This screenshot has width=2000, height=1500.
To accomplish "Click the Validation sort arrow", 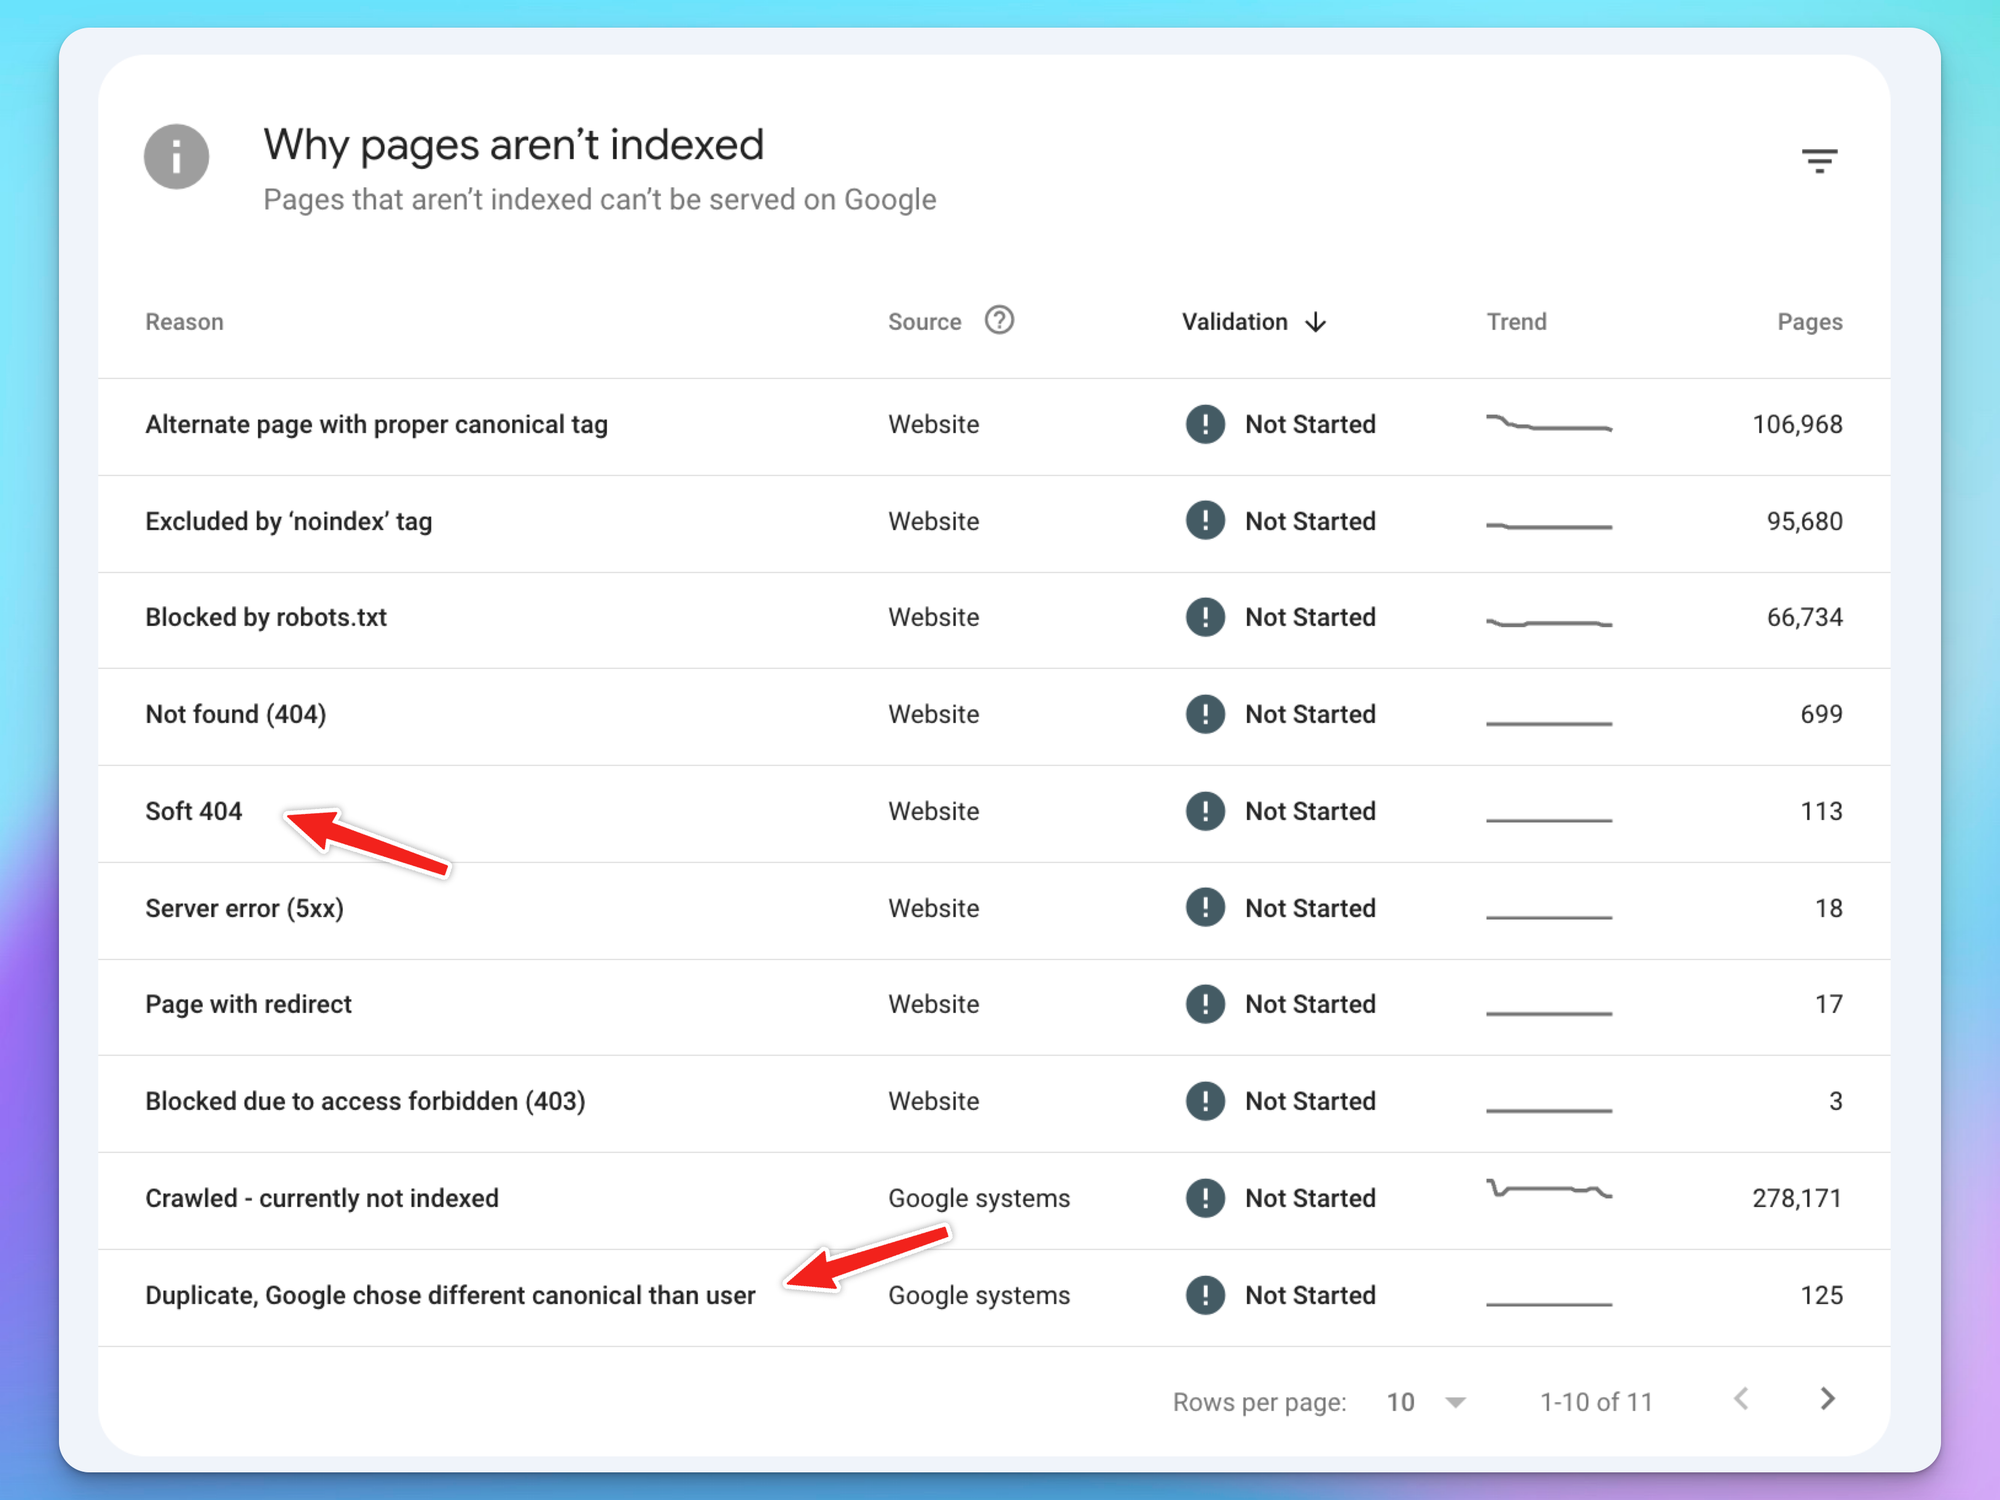I will [x=1316, y=322].
